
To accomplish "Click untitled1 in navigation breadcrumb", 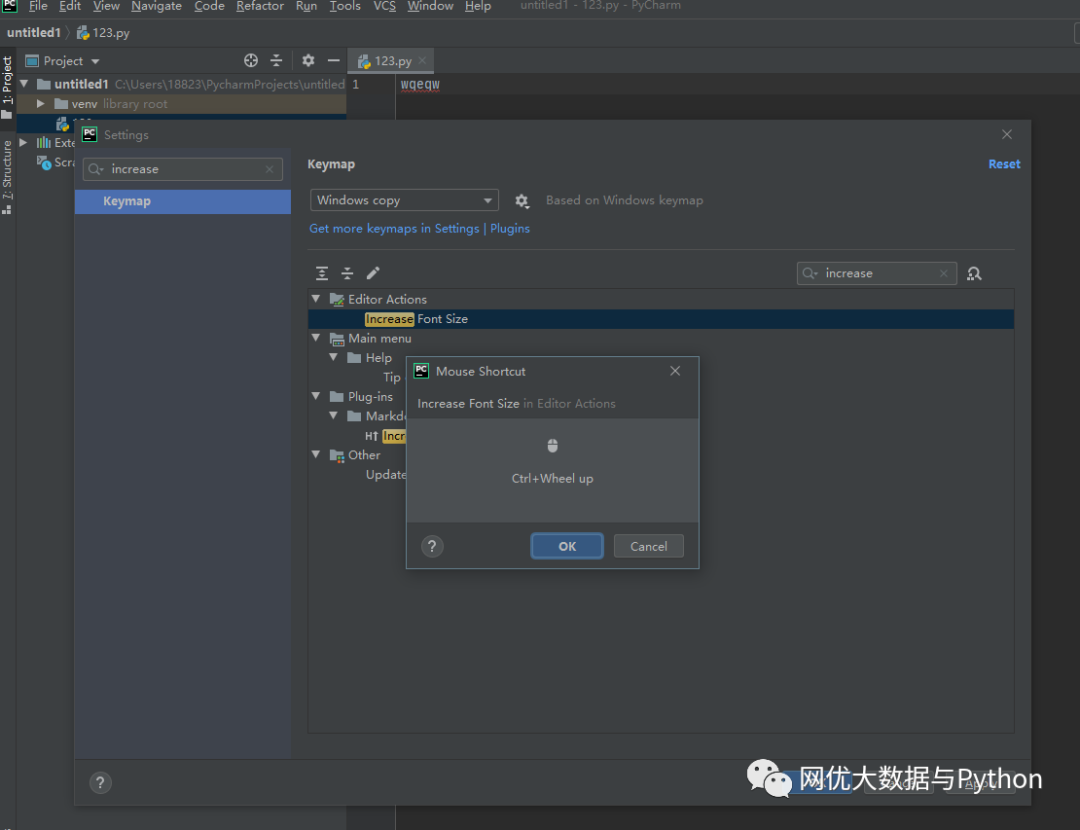I will coord(34,32).
